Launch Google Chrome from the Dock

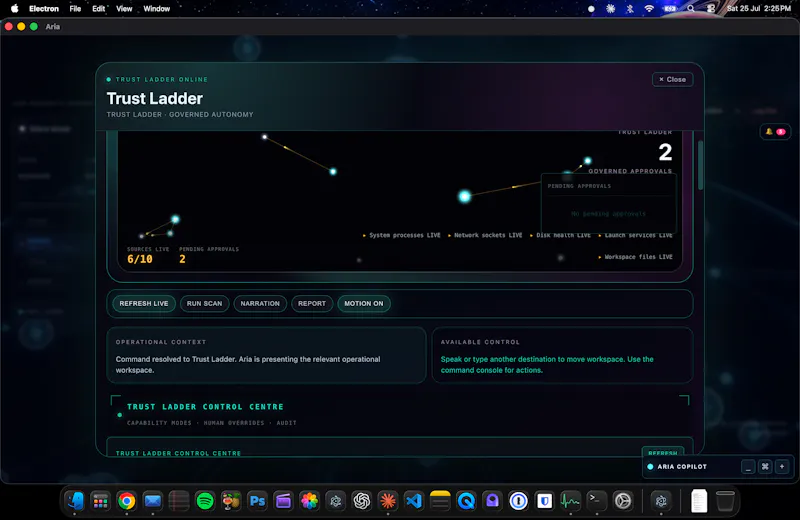127,501
